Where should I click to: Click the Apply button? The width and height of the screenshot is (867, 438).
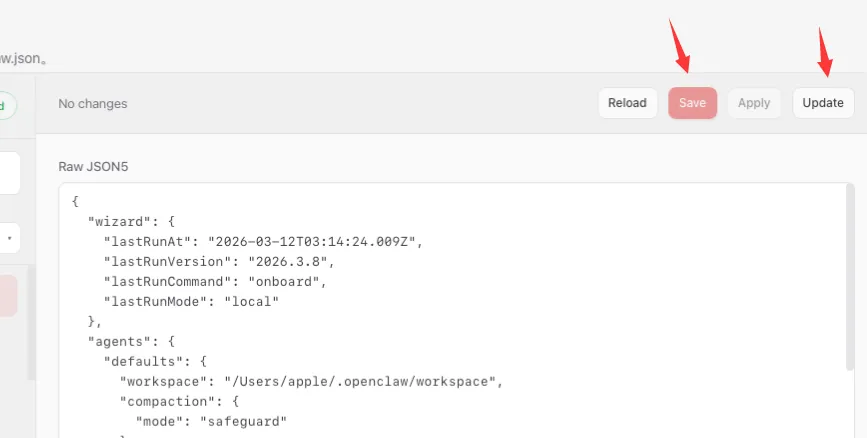tap(754, 103)
